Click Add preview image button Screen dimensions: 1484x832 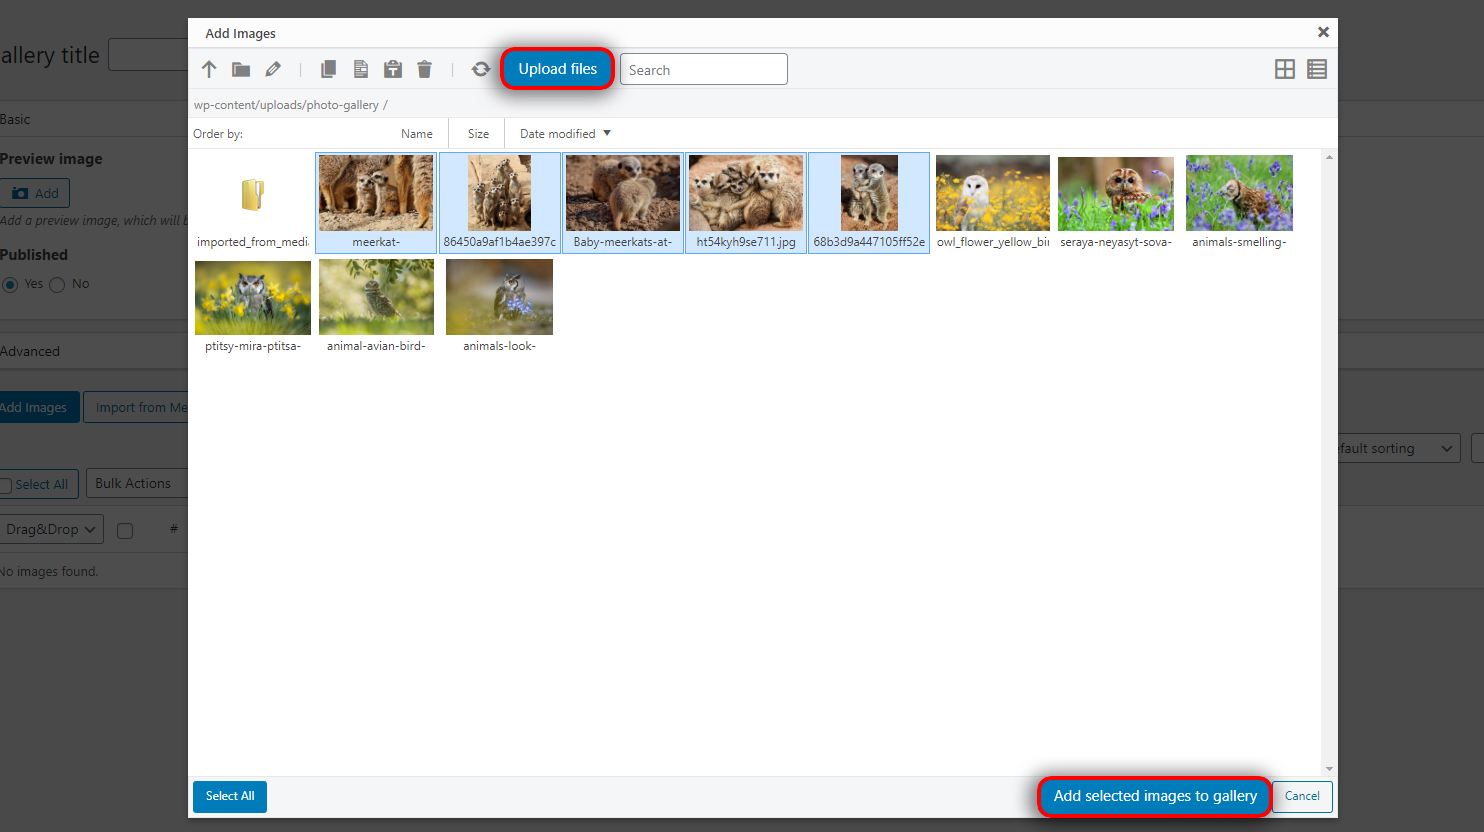pos(35,193)
